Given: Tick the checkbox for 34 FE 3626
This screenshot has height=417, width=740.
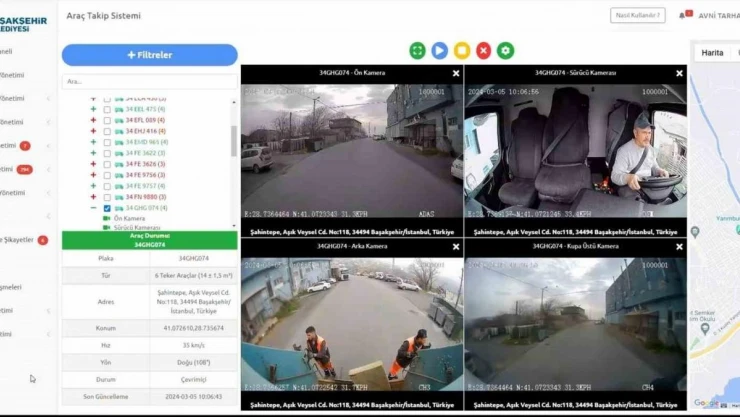Looking at the screenshot, I should [x=107, y=164].
